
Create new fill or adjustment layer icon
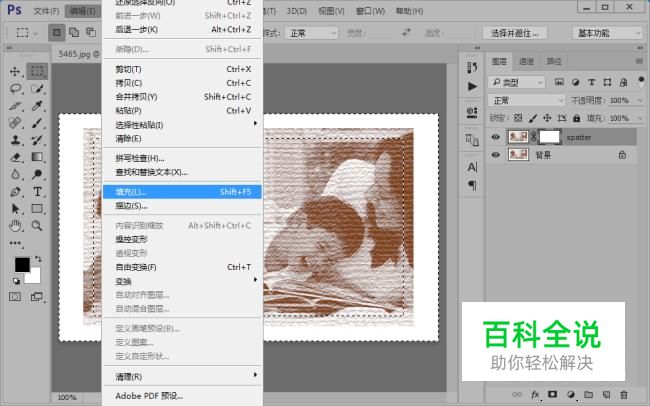[x=571, y=394]
